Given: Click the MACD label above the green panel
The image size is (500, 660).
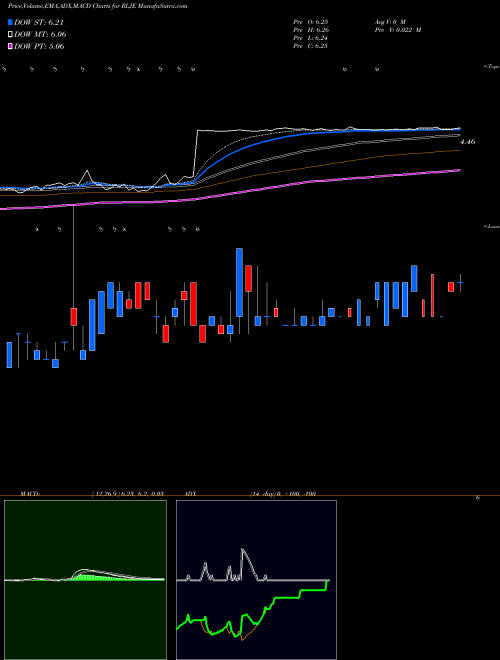Looking at the screenshot, I should click(30, 494).
